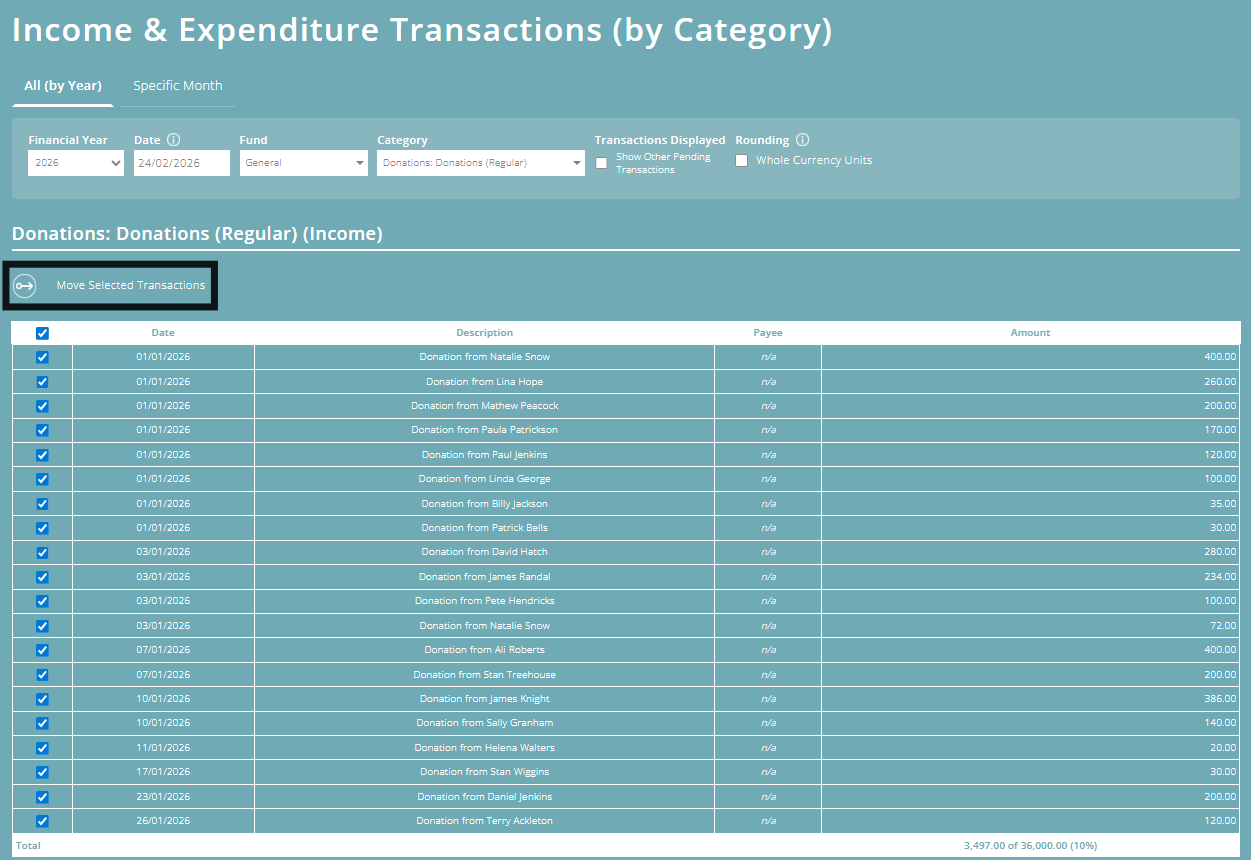Expand the Category selection dropdown
The width and height of the screenshot is (1251, 860).
(480, 162)
